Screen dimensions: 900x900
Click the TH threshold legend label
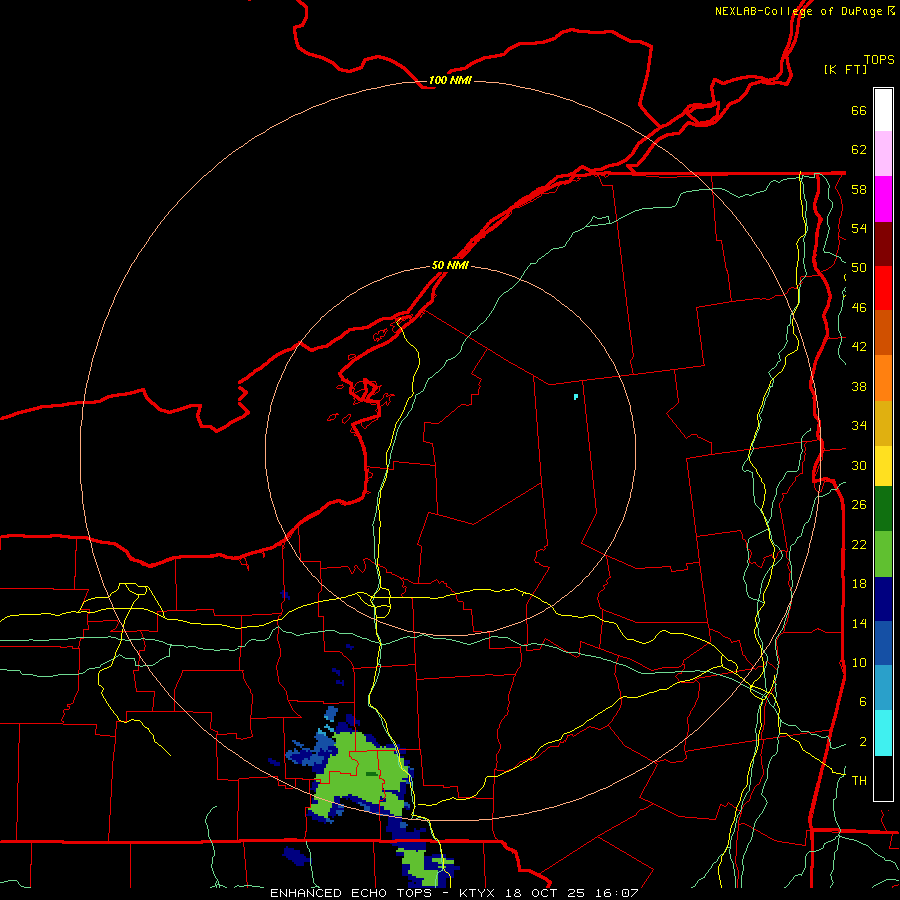tap(859, 781)
